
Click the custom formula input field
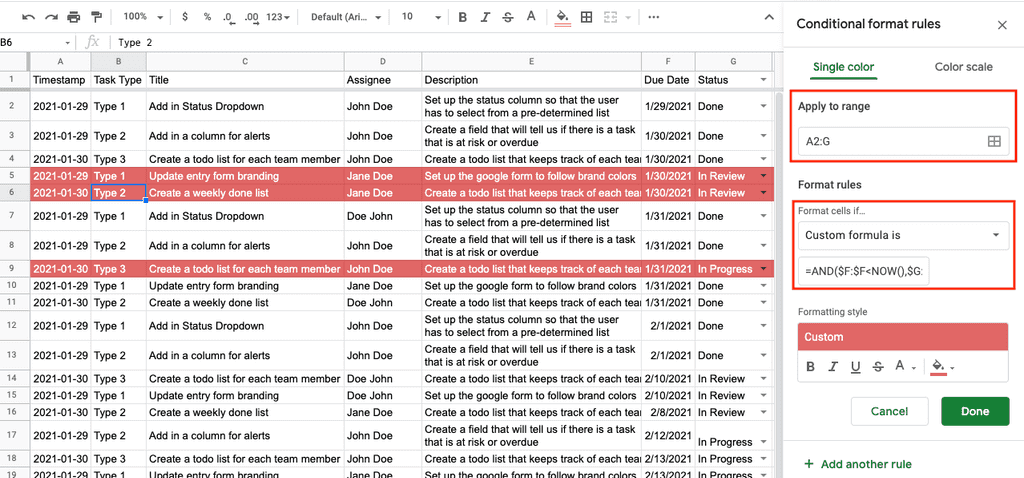coord(865,271)
